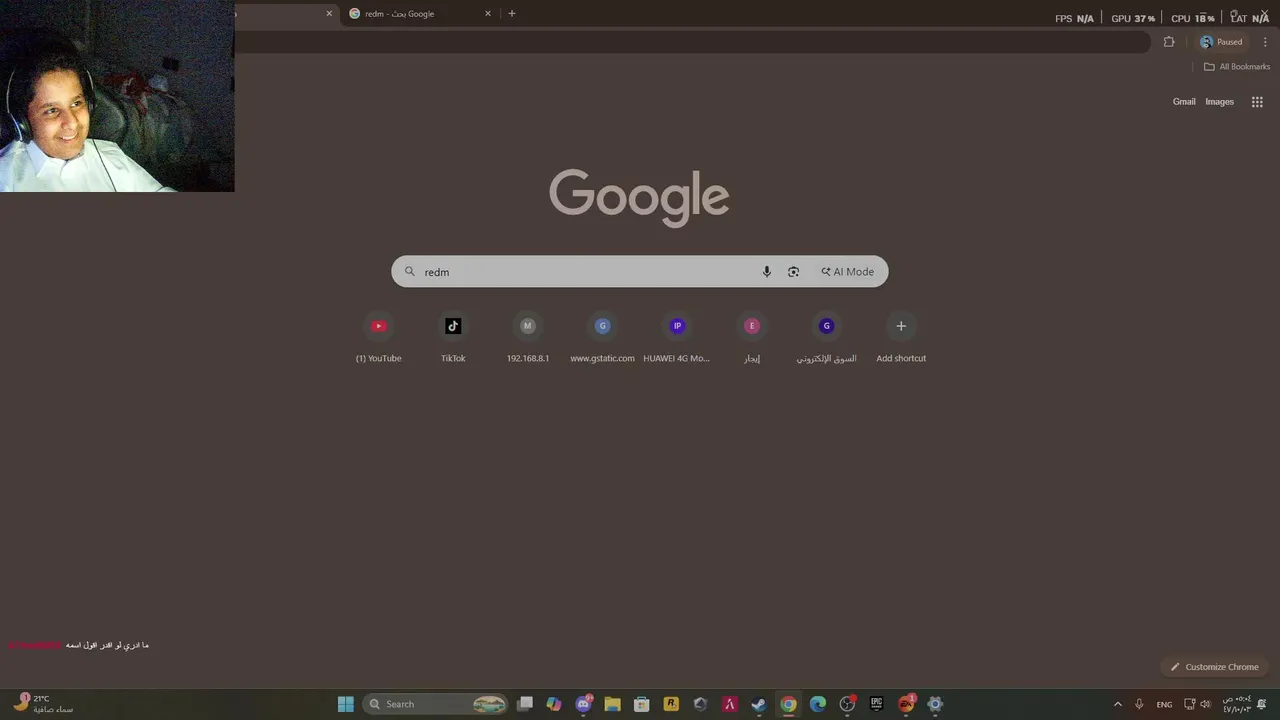1280x720 pixels.
Task: Open the Gmail link
Action: click(x=1184, y=102)
